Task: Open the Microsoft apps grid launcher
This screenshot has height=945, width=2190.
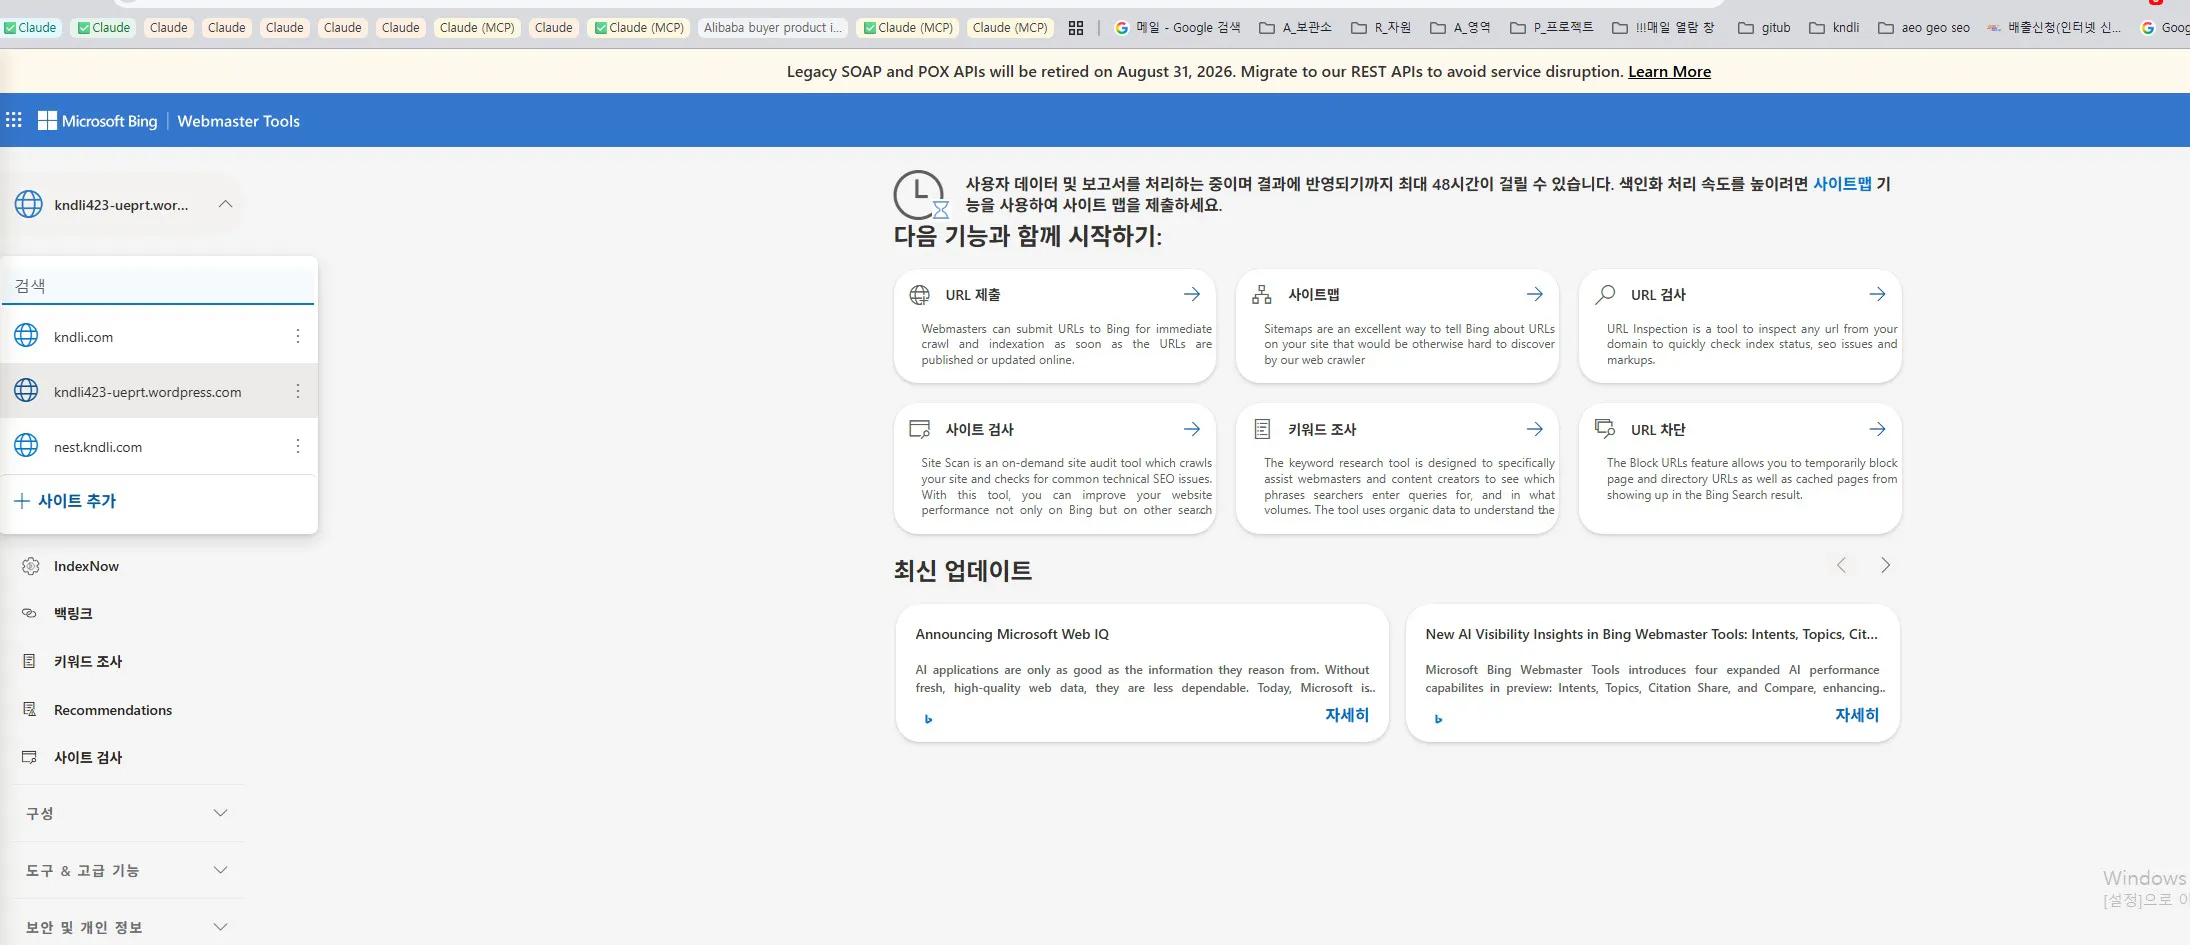Action: (x=14, y=120)
